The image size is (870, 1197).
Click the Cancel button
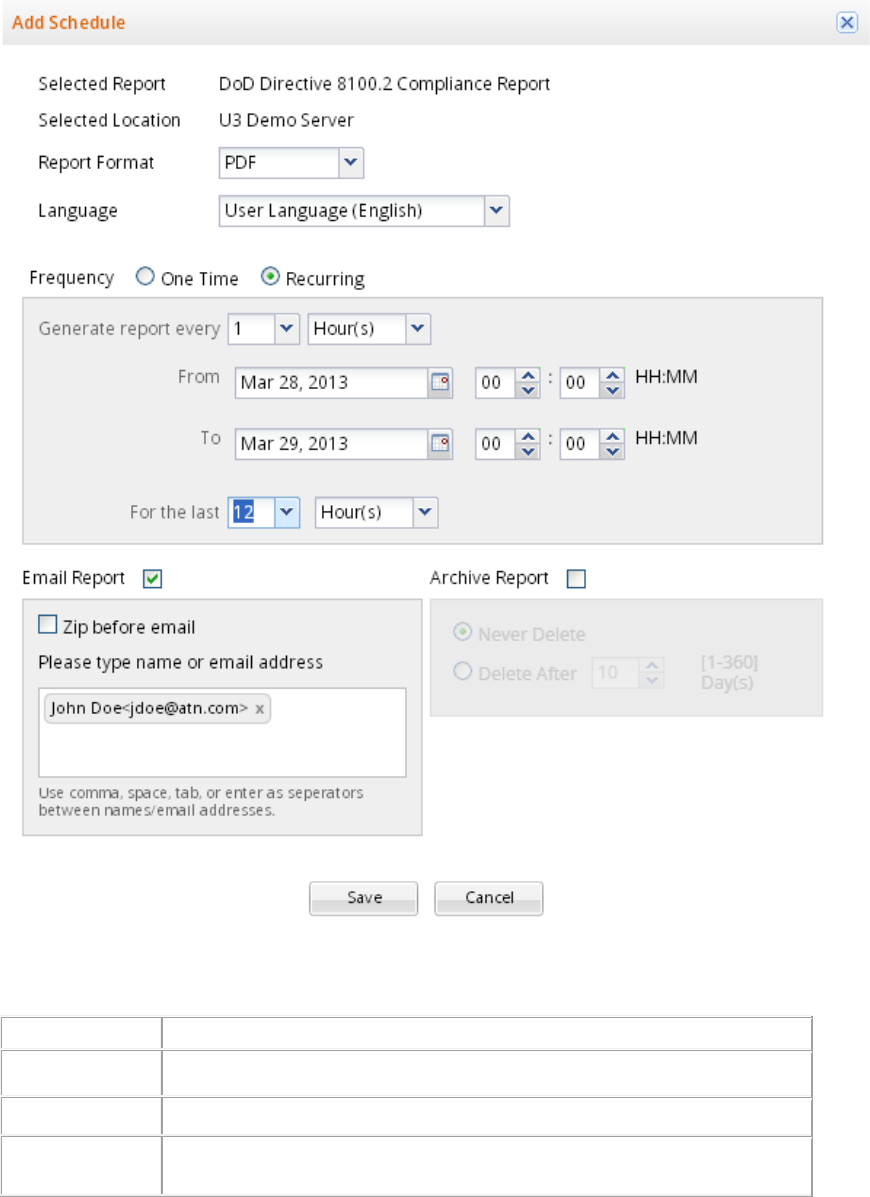489,898
